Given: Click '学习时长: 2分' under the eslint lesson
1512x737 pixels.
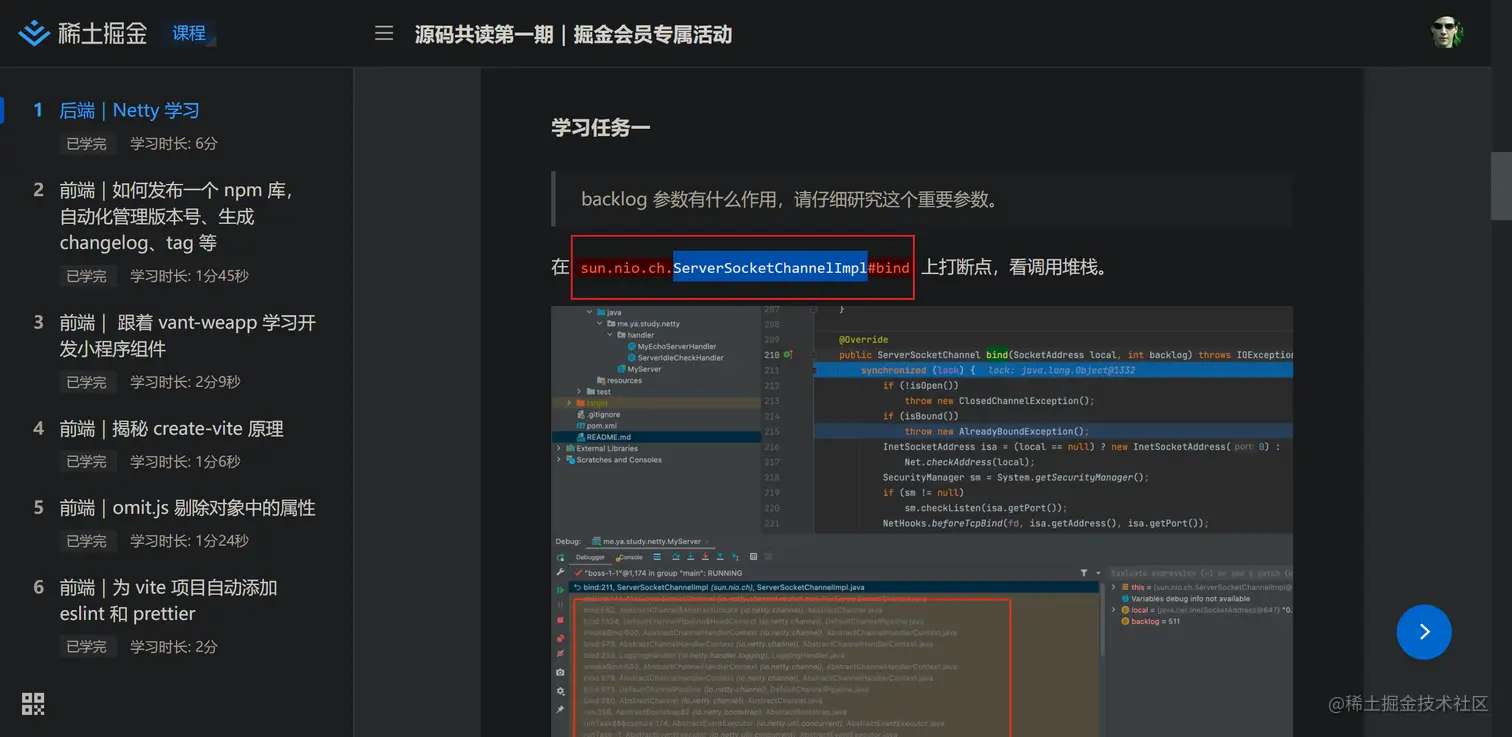Looking at the screenshot, I should [173, 647].
